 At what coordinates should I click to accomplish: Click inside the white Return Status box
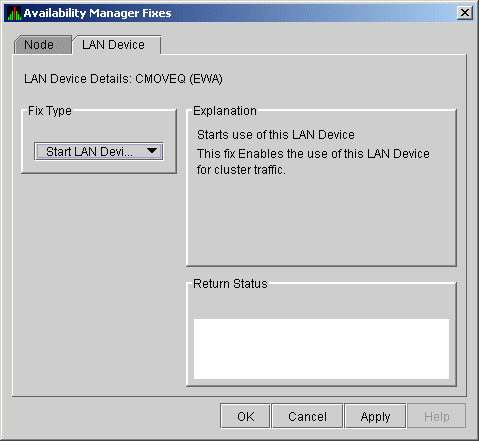pyautogui.click(x=321, y=349)
